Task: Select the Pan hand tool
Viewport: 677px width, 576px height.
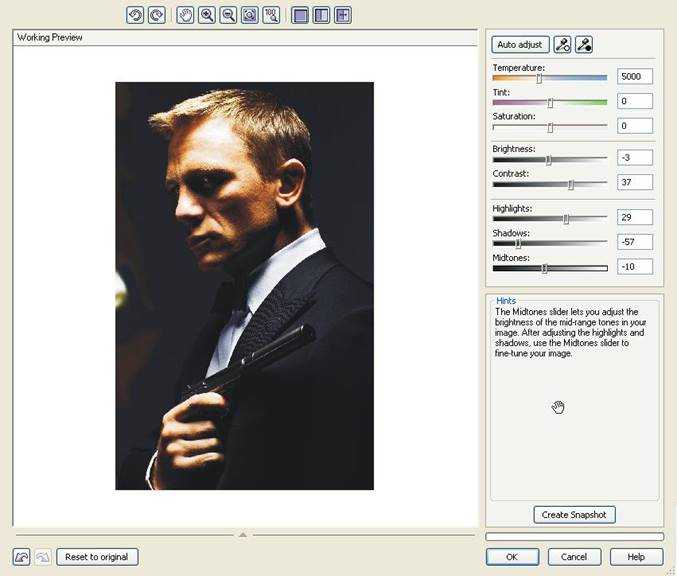Action: (186, 16)
